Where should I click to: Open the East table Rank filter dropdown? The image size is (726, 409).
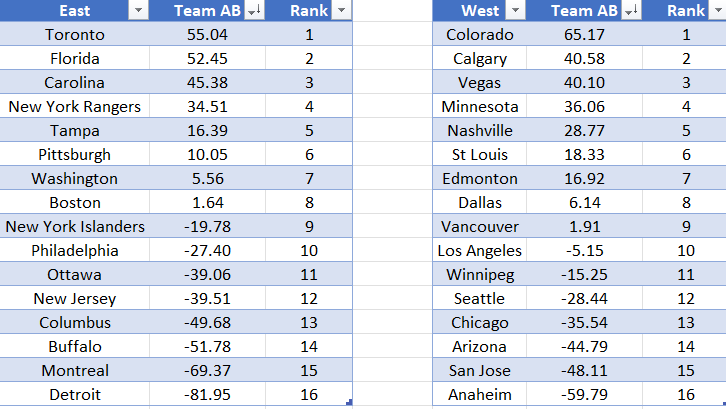point(342,11)
